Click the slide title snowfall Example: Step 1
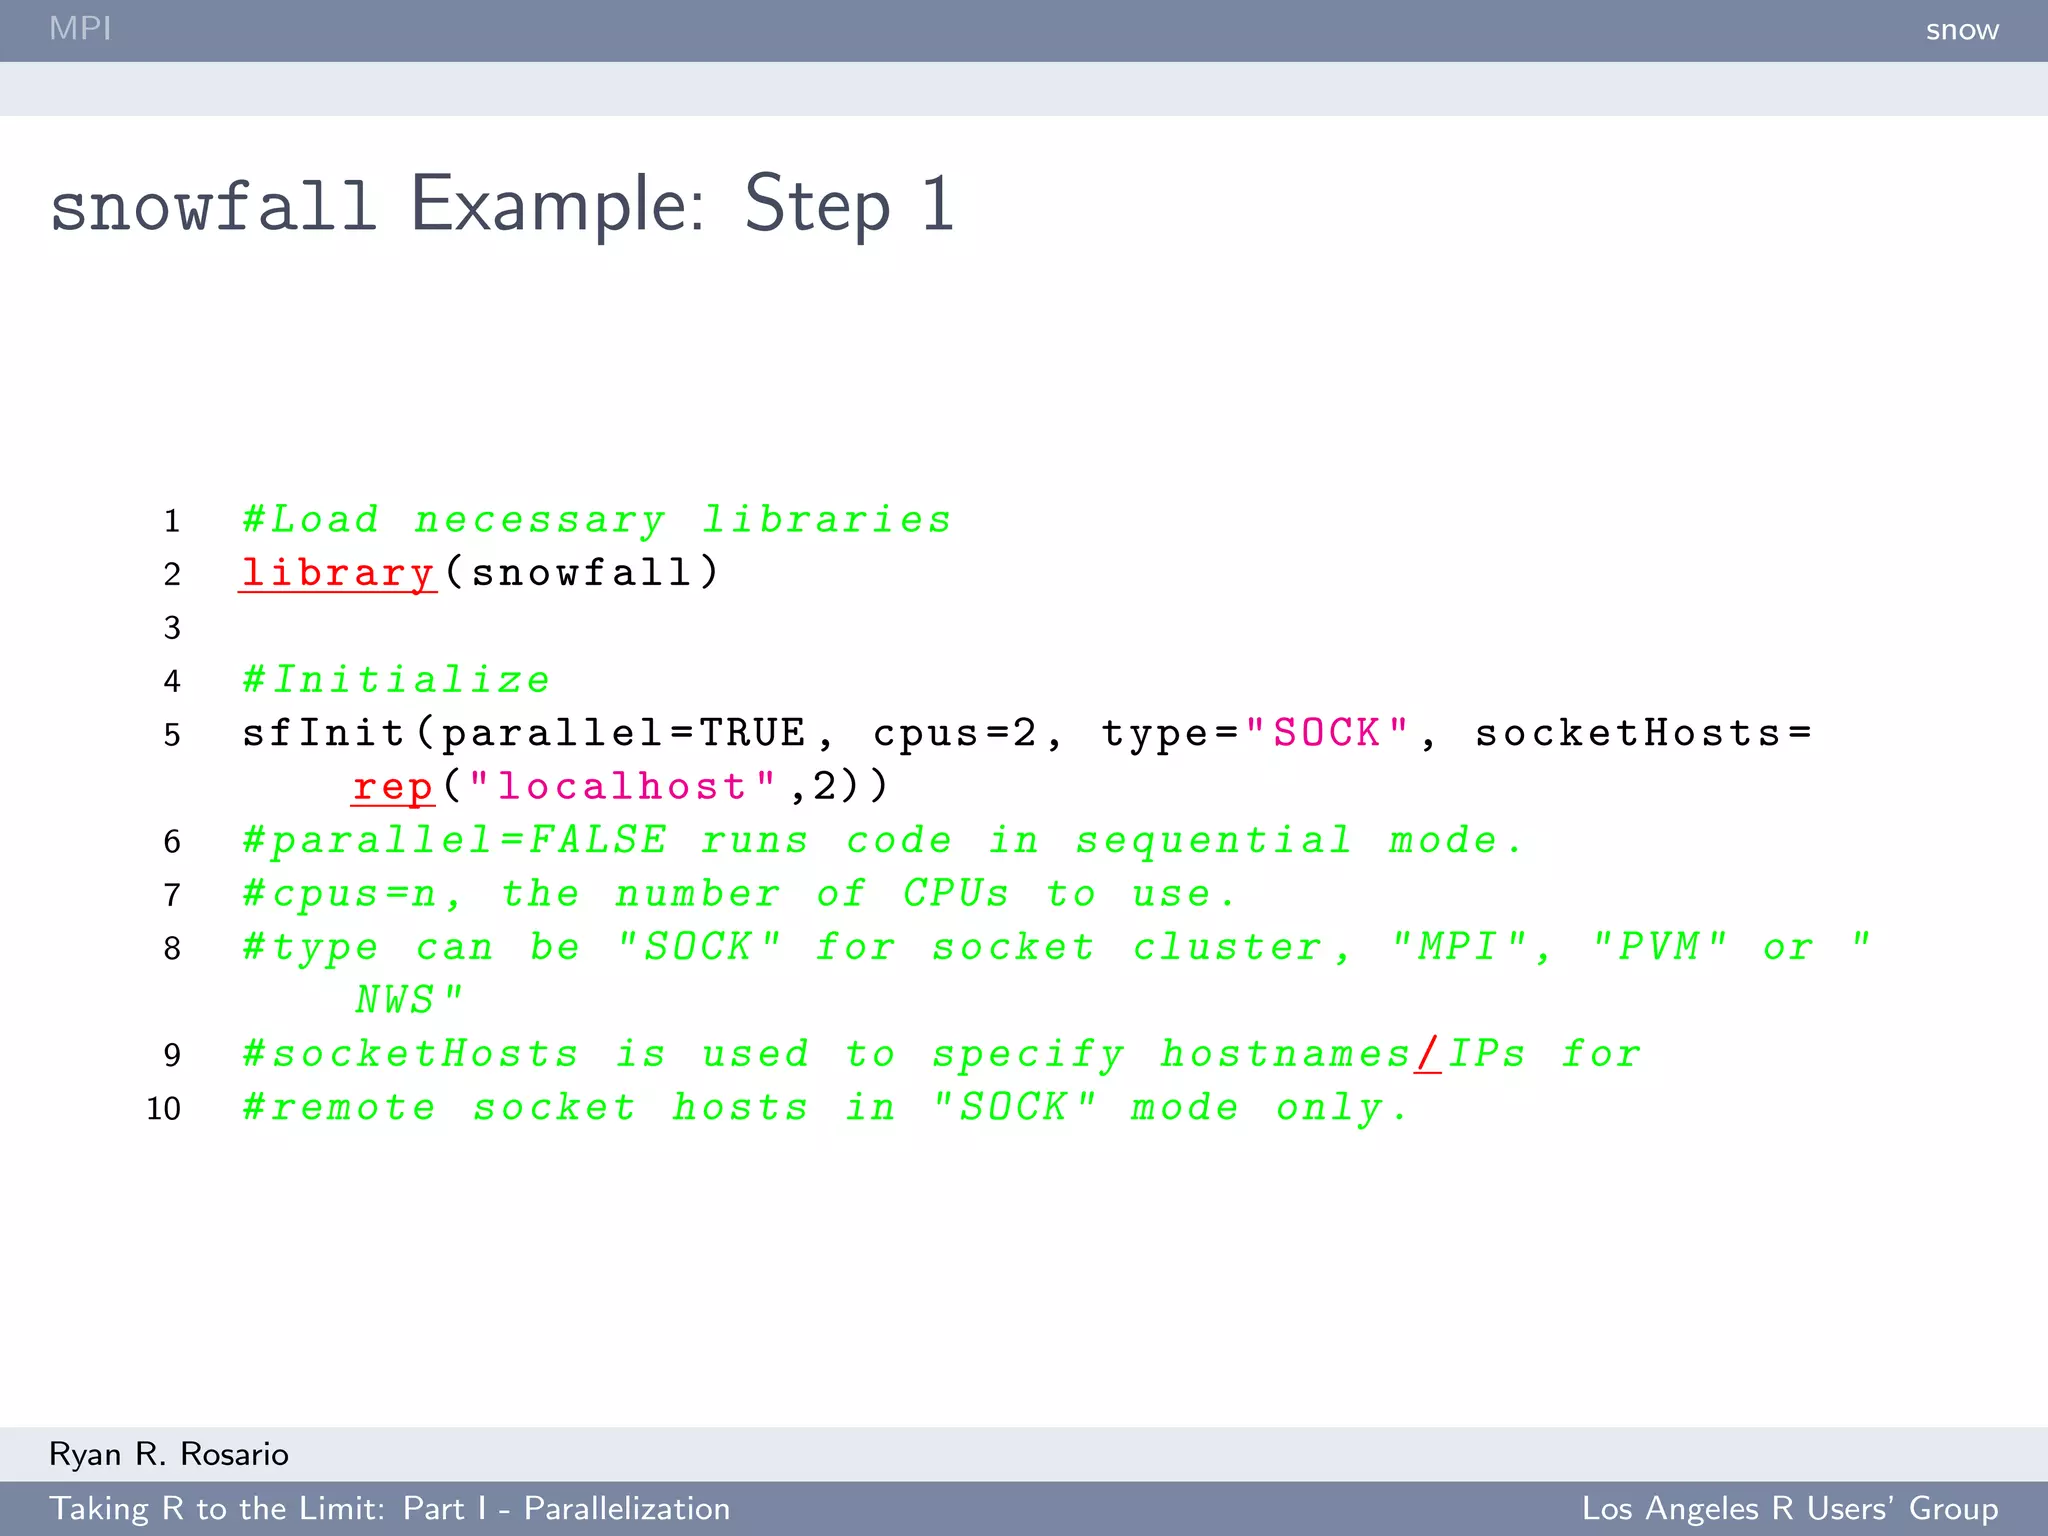 click(502, 205)
